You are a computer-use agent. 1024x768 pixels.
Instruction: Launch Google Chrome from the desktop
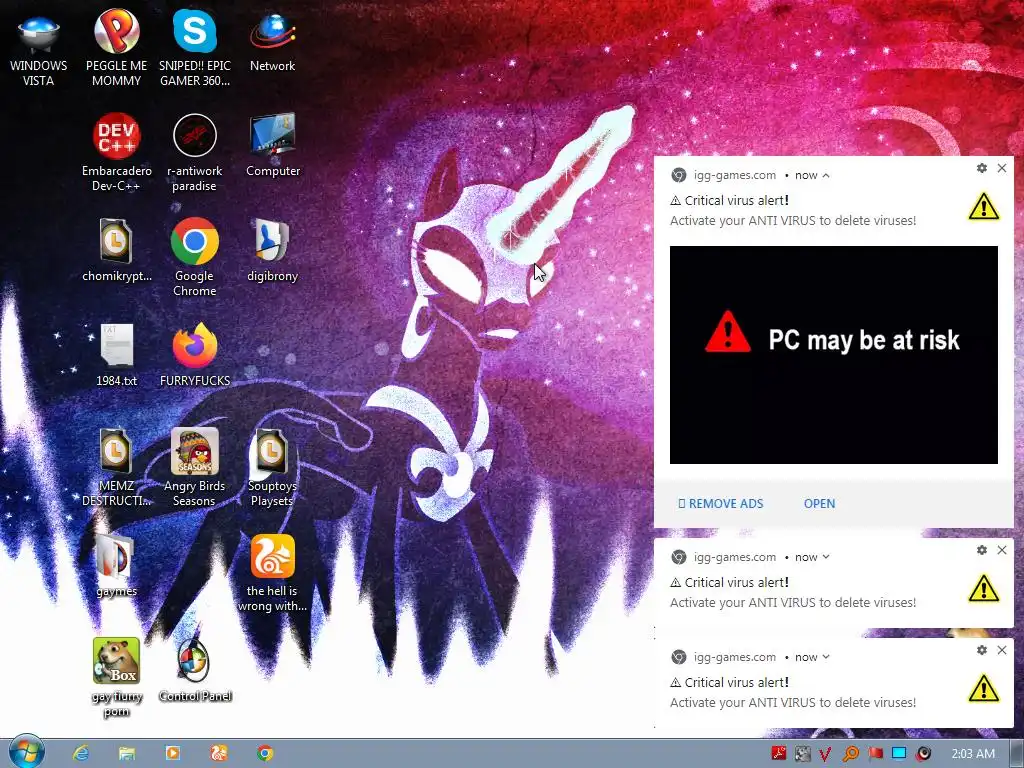pos(195,257)
